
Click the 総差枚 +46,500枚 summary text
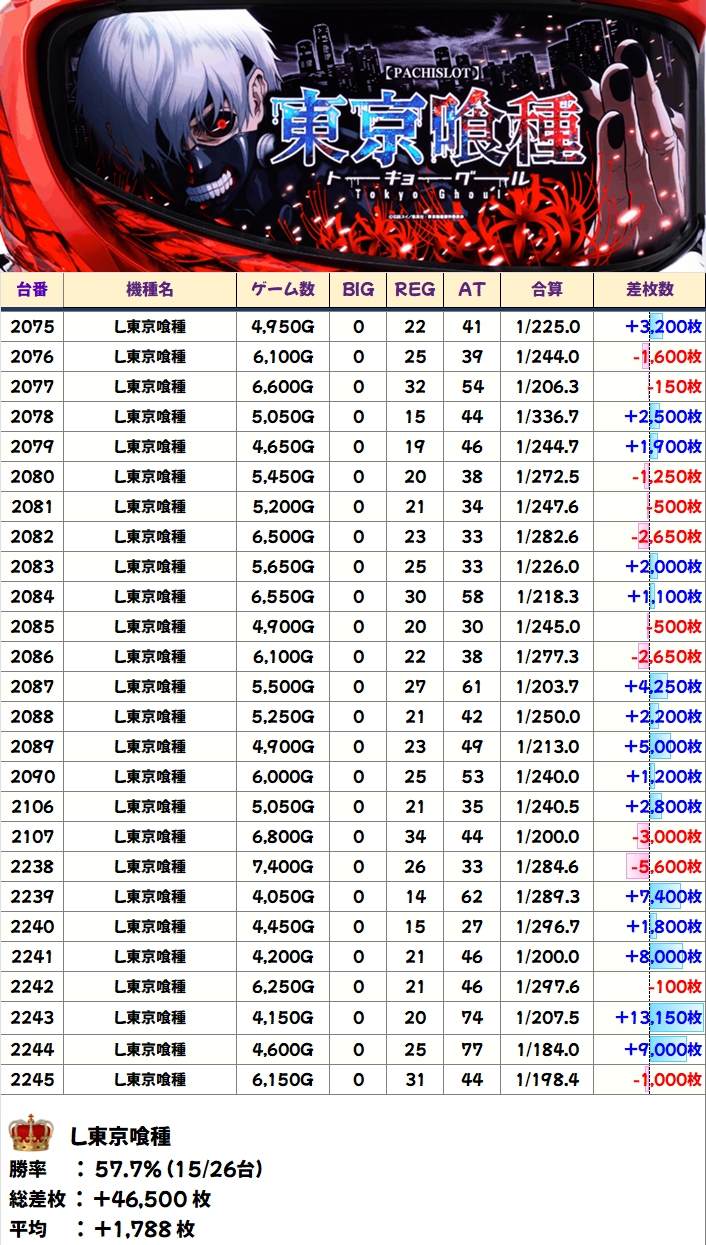tap(110, 1199)
